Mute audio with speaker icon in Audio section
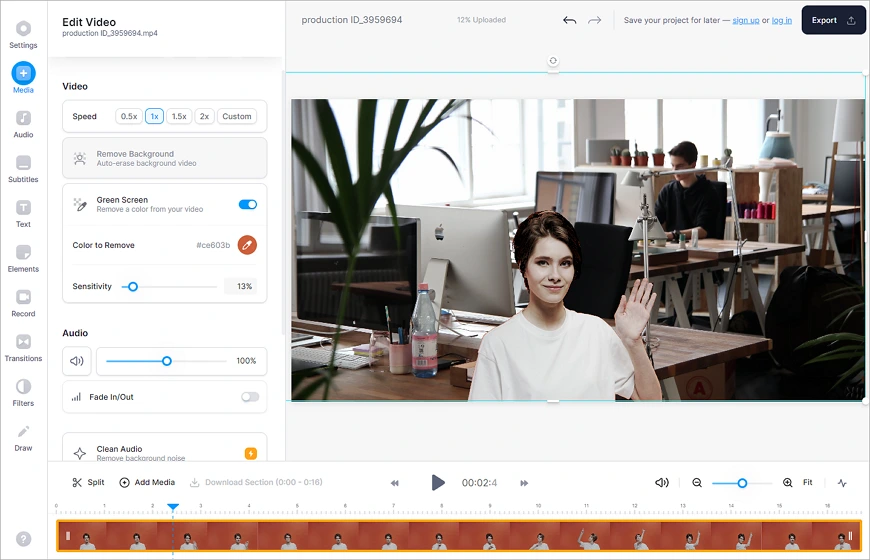 tap(77, 361)
